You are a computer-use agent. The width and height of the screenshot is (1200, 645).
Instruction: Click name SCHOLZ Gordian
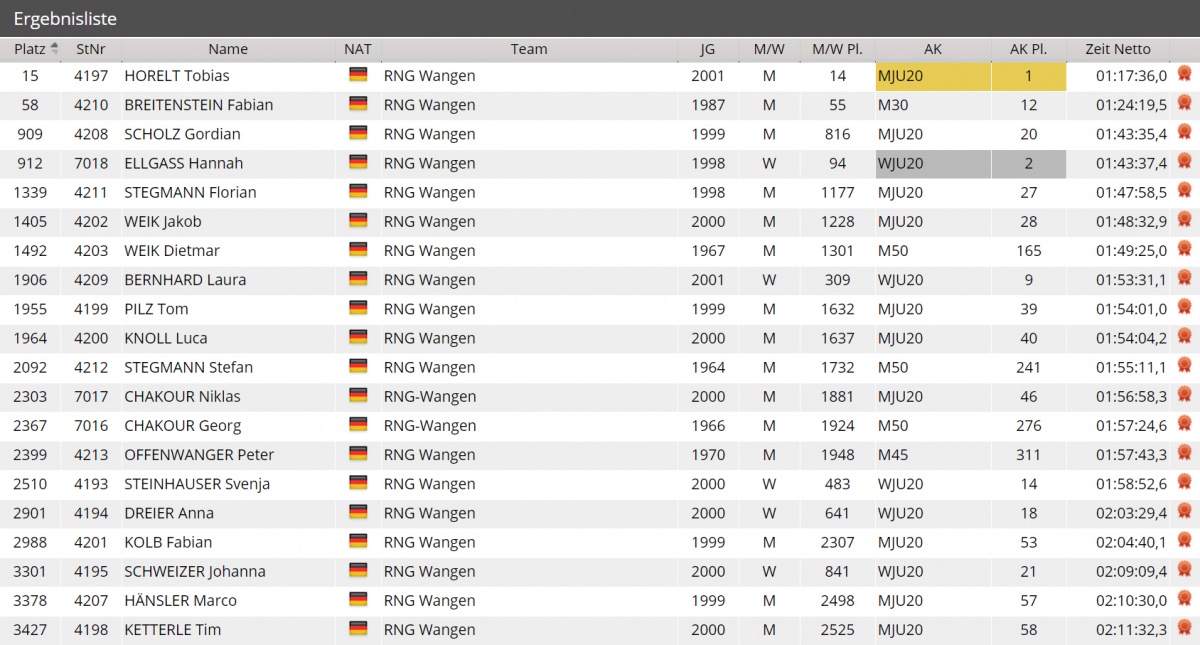(182, 134)
